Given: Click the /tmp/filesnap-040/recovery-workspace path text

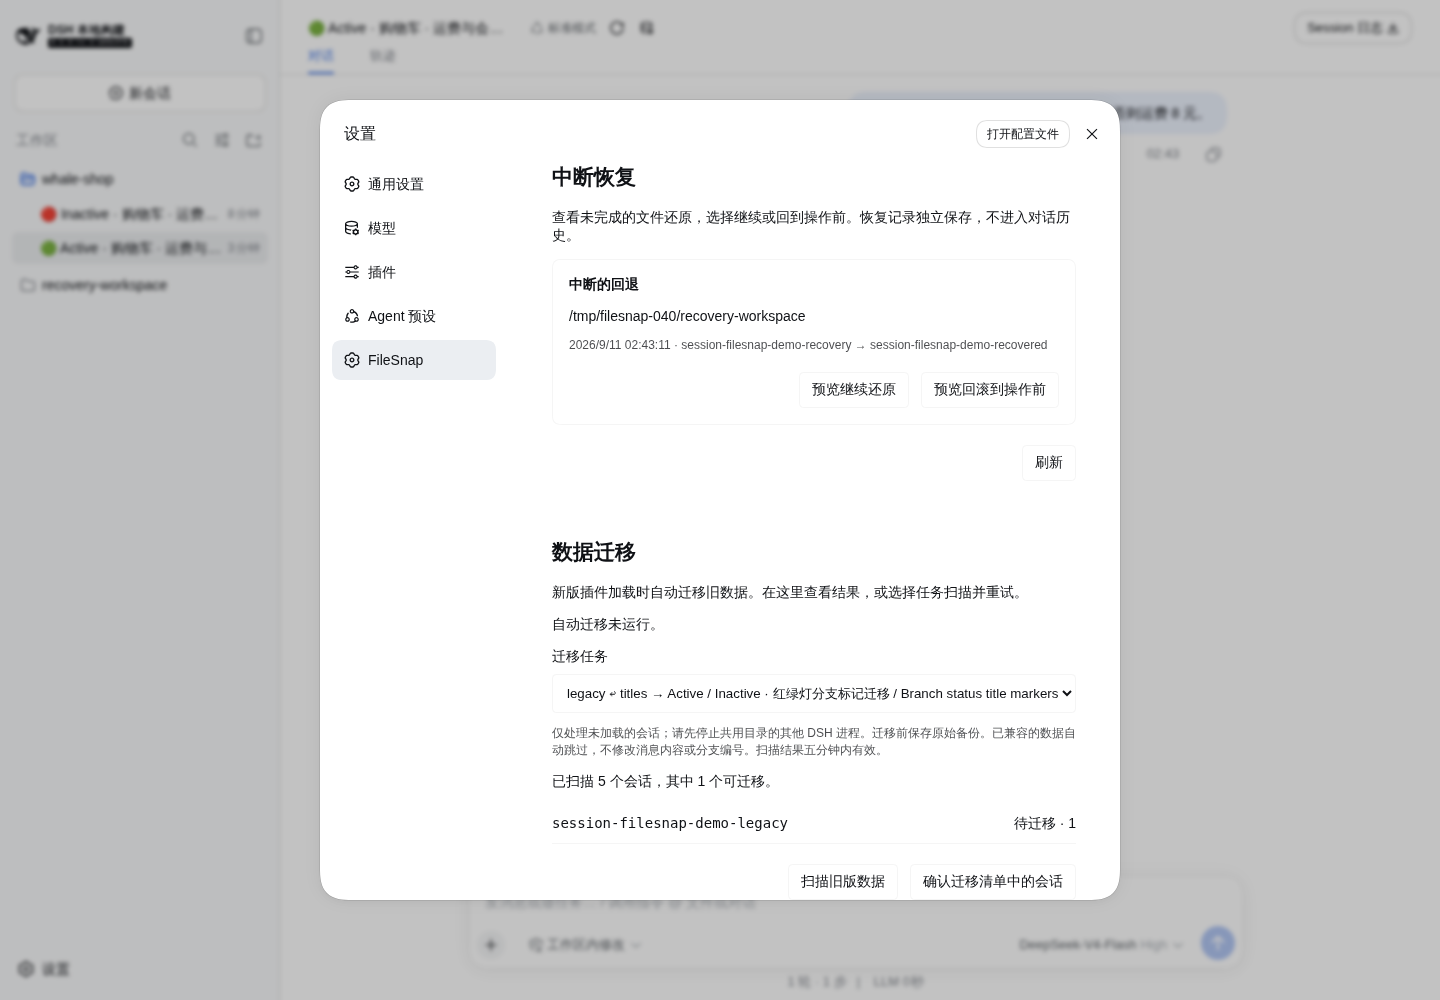Looking at the screenshot, I should (687, 316).
